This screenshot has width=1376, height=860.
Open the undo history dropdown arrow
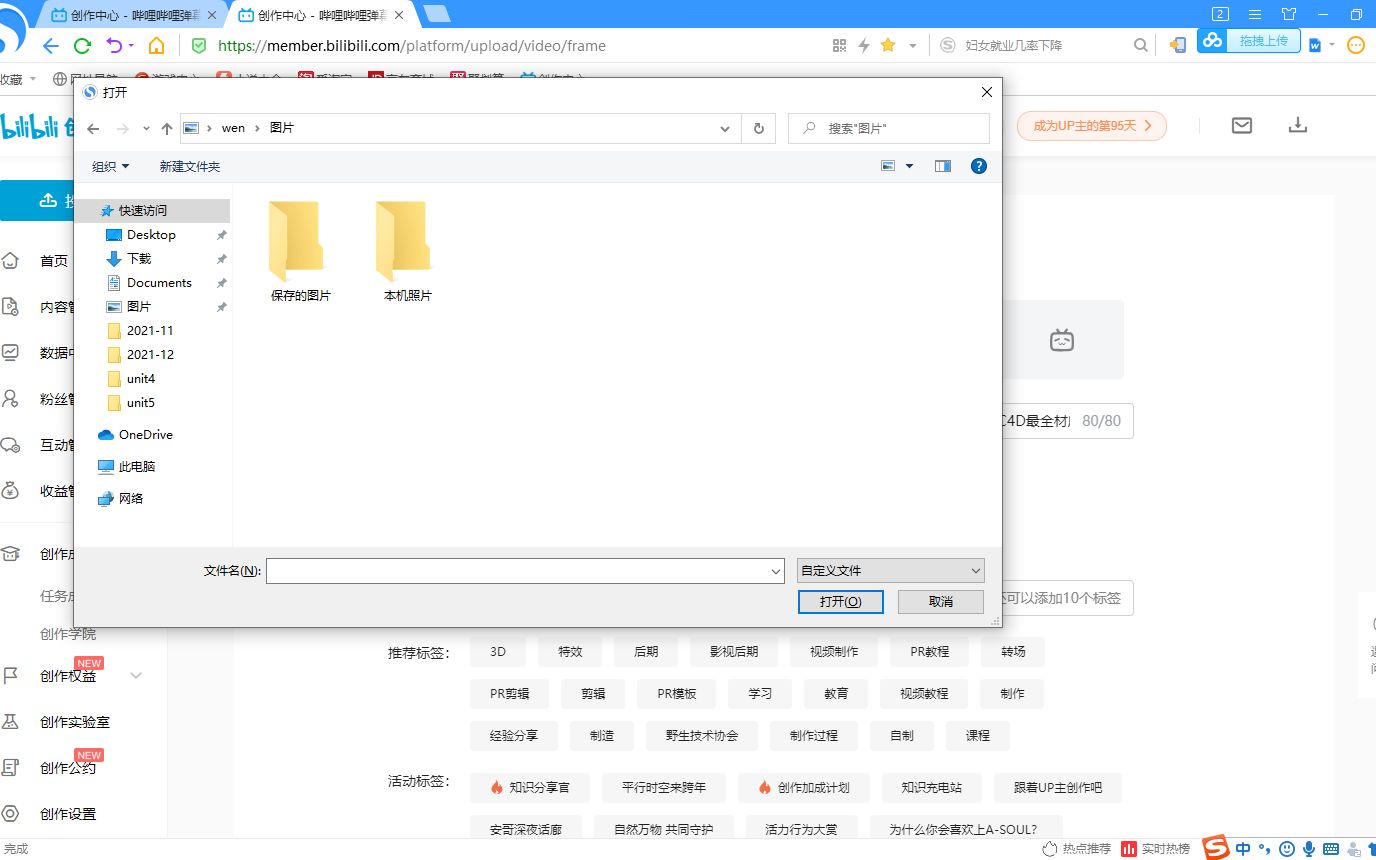tap(131, 46)
